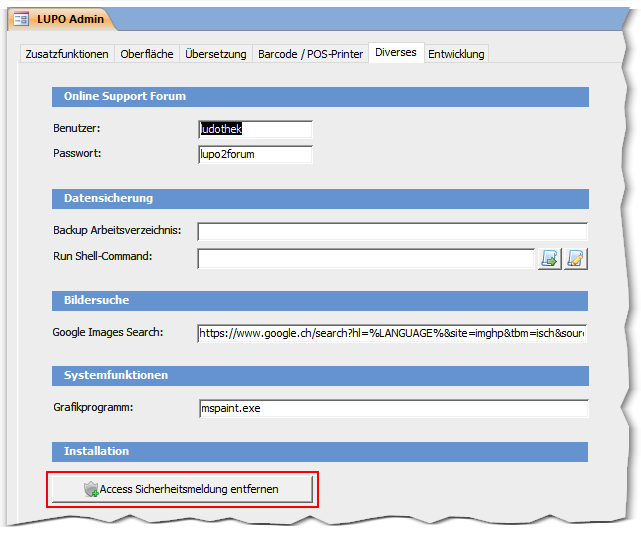Image resolution: width=641 pixels, height=536 pixels.
Task: Click the LUPO Admin window tab
Action: pyautogui.click(x=61, y=19)
